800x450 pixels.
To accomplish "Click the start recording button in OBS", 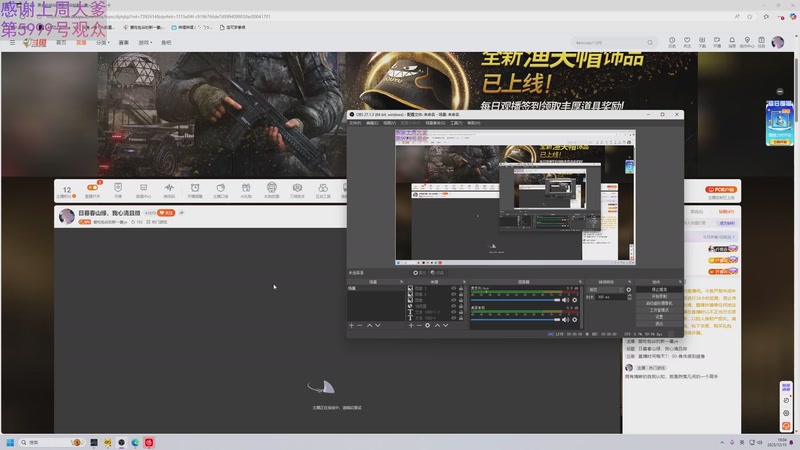I will pyautogui.click(x=659, y=296).
